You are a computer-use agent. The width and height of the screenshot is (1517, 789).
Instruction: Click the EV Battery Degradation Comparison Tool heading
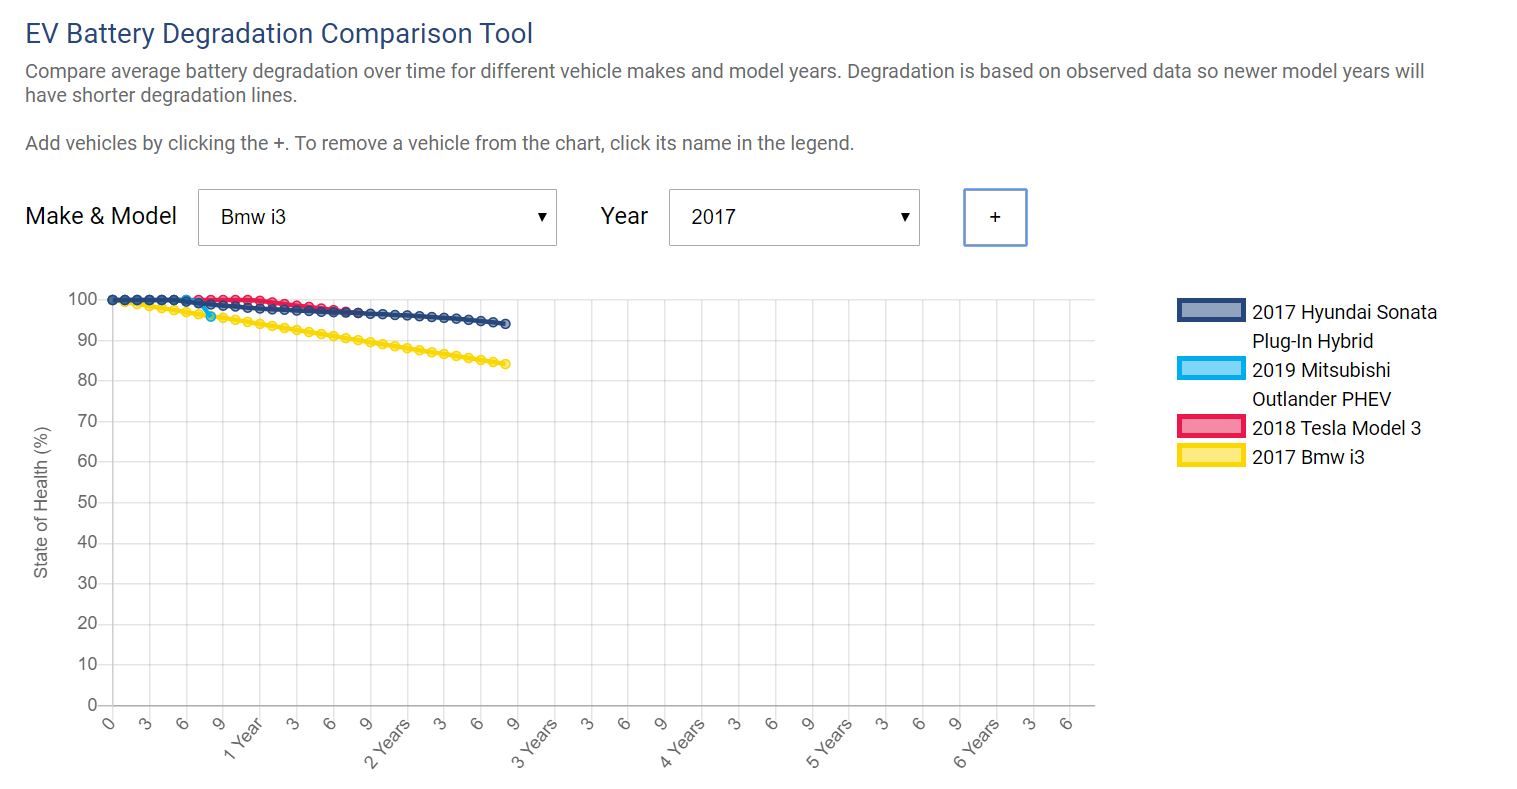(x=279, y=34)
